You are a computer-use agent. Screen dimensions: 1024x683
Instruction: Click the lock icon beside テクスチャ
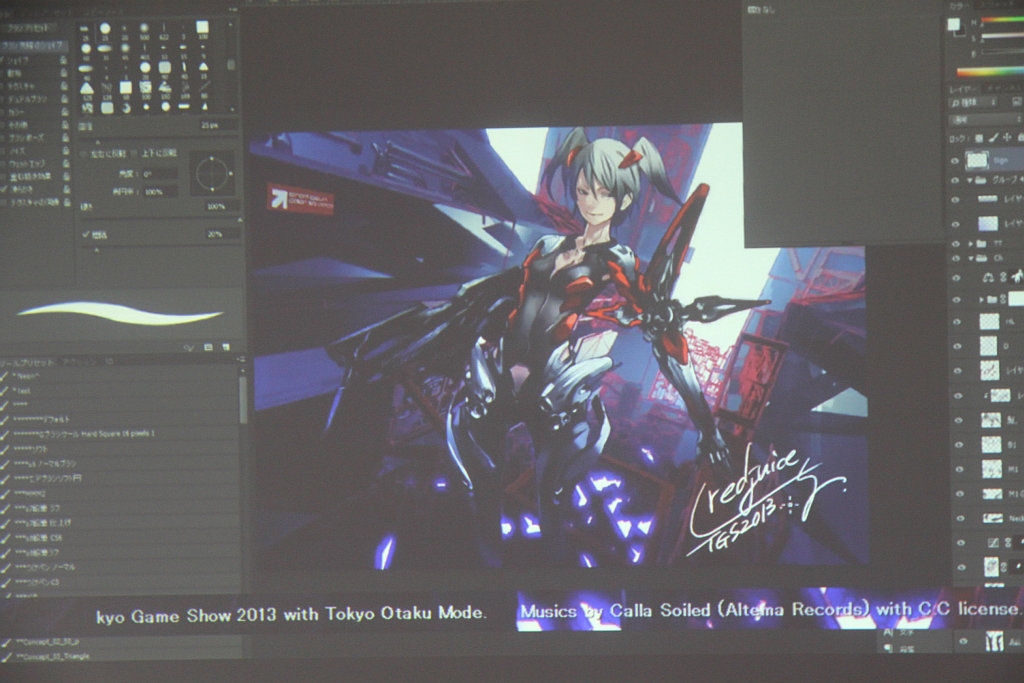pyautogui.click(x=64, y=86)
